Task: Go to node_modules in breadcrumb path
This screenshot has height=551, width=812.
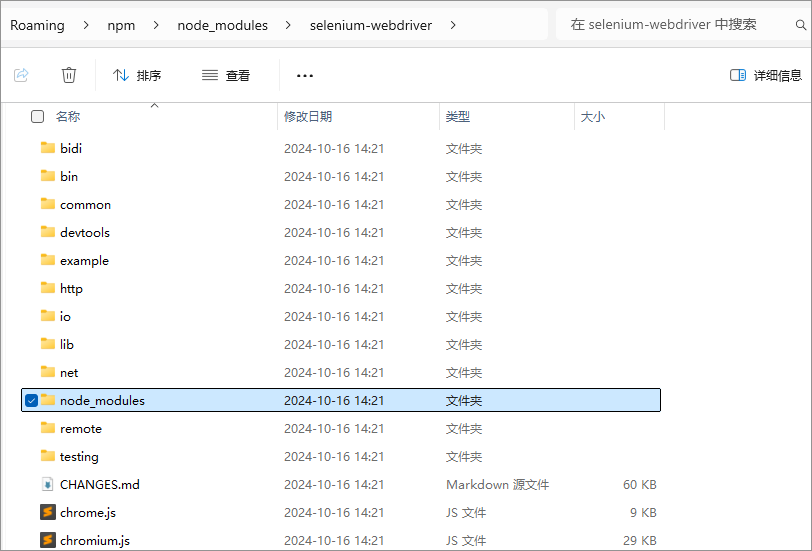Action: [223, 25]
